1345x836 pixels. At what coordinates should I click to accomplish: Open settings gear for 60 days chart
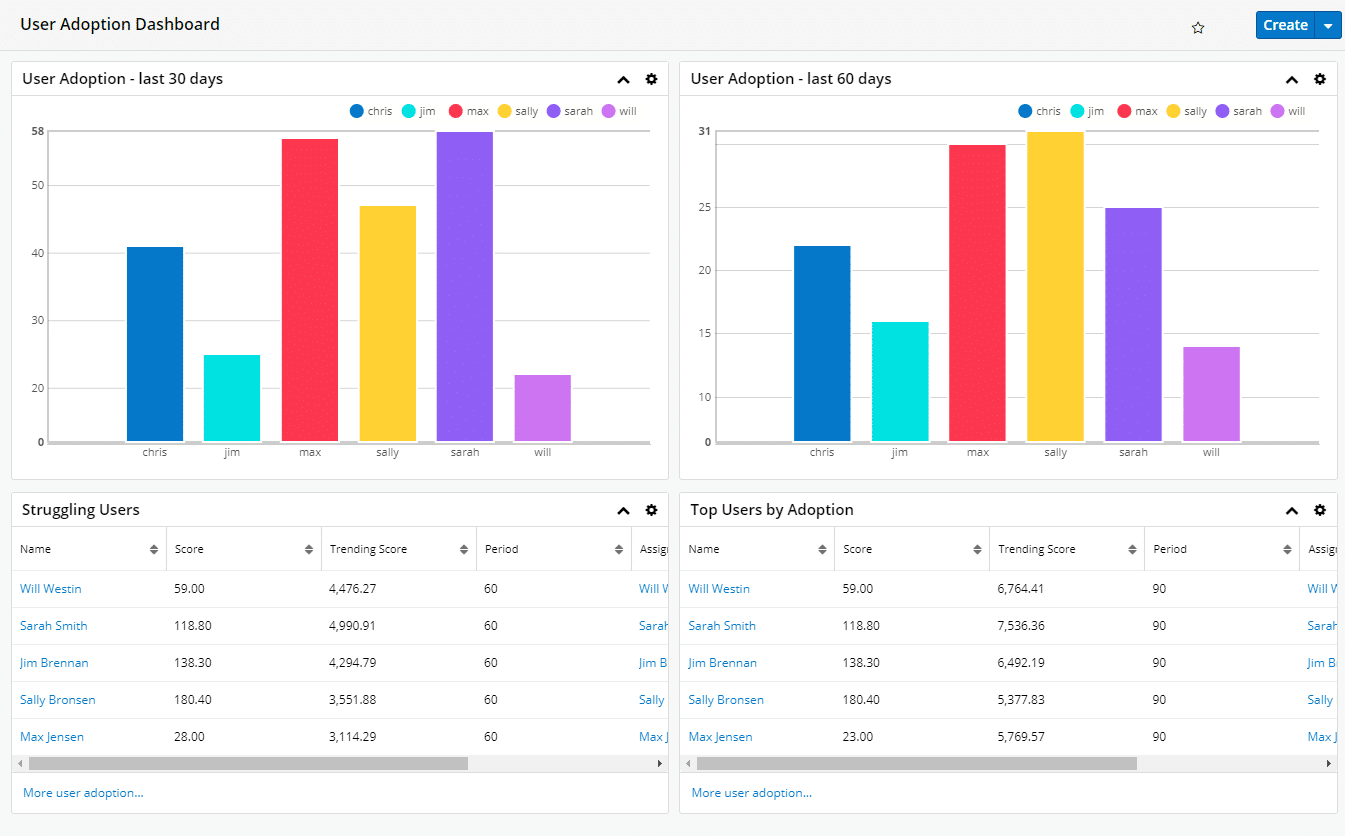1319,79
